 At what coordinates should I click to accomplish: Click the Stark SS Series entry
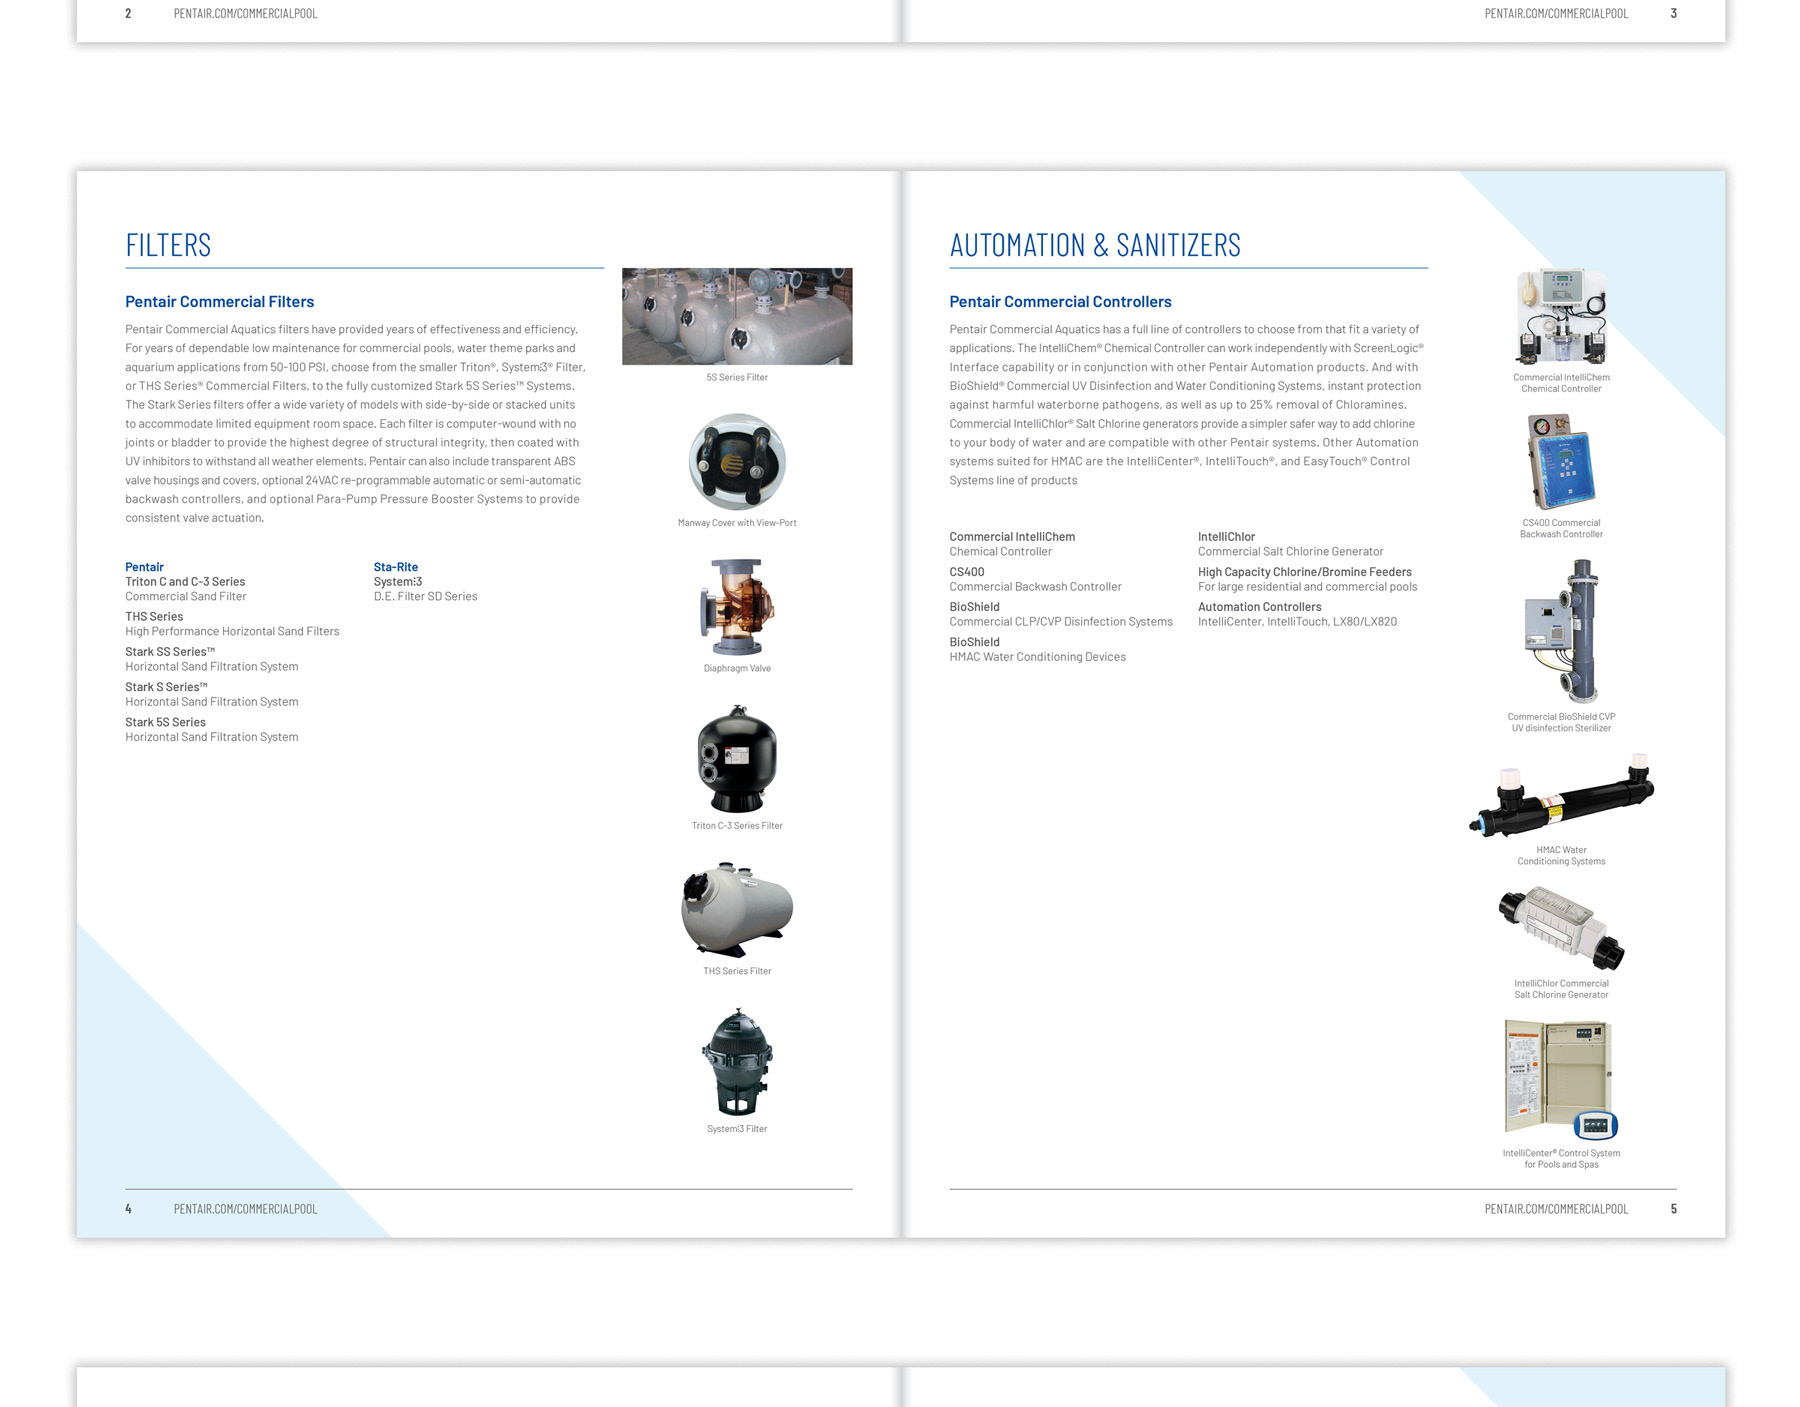point(211,659)
